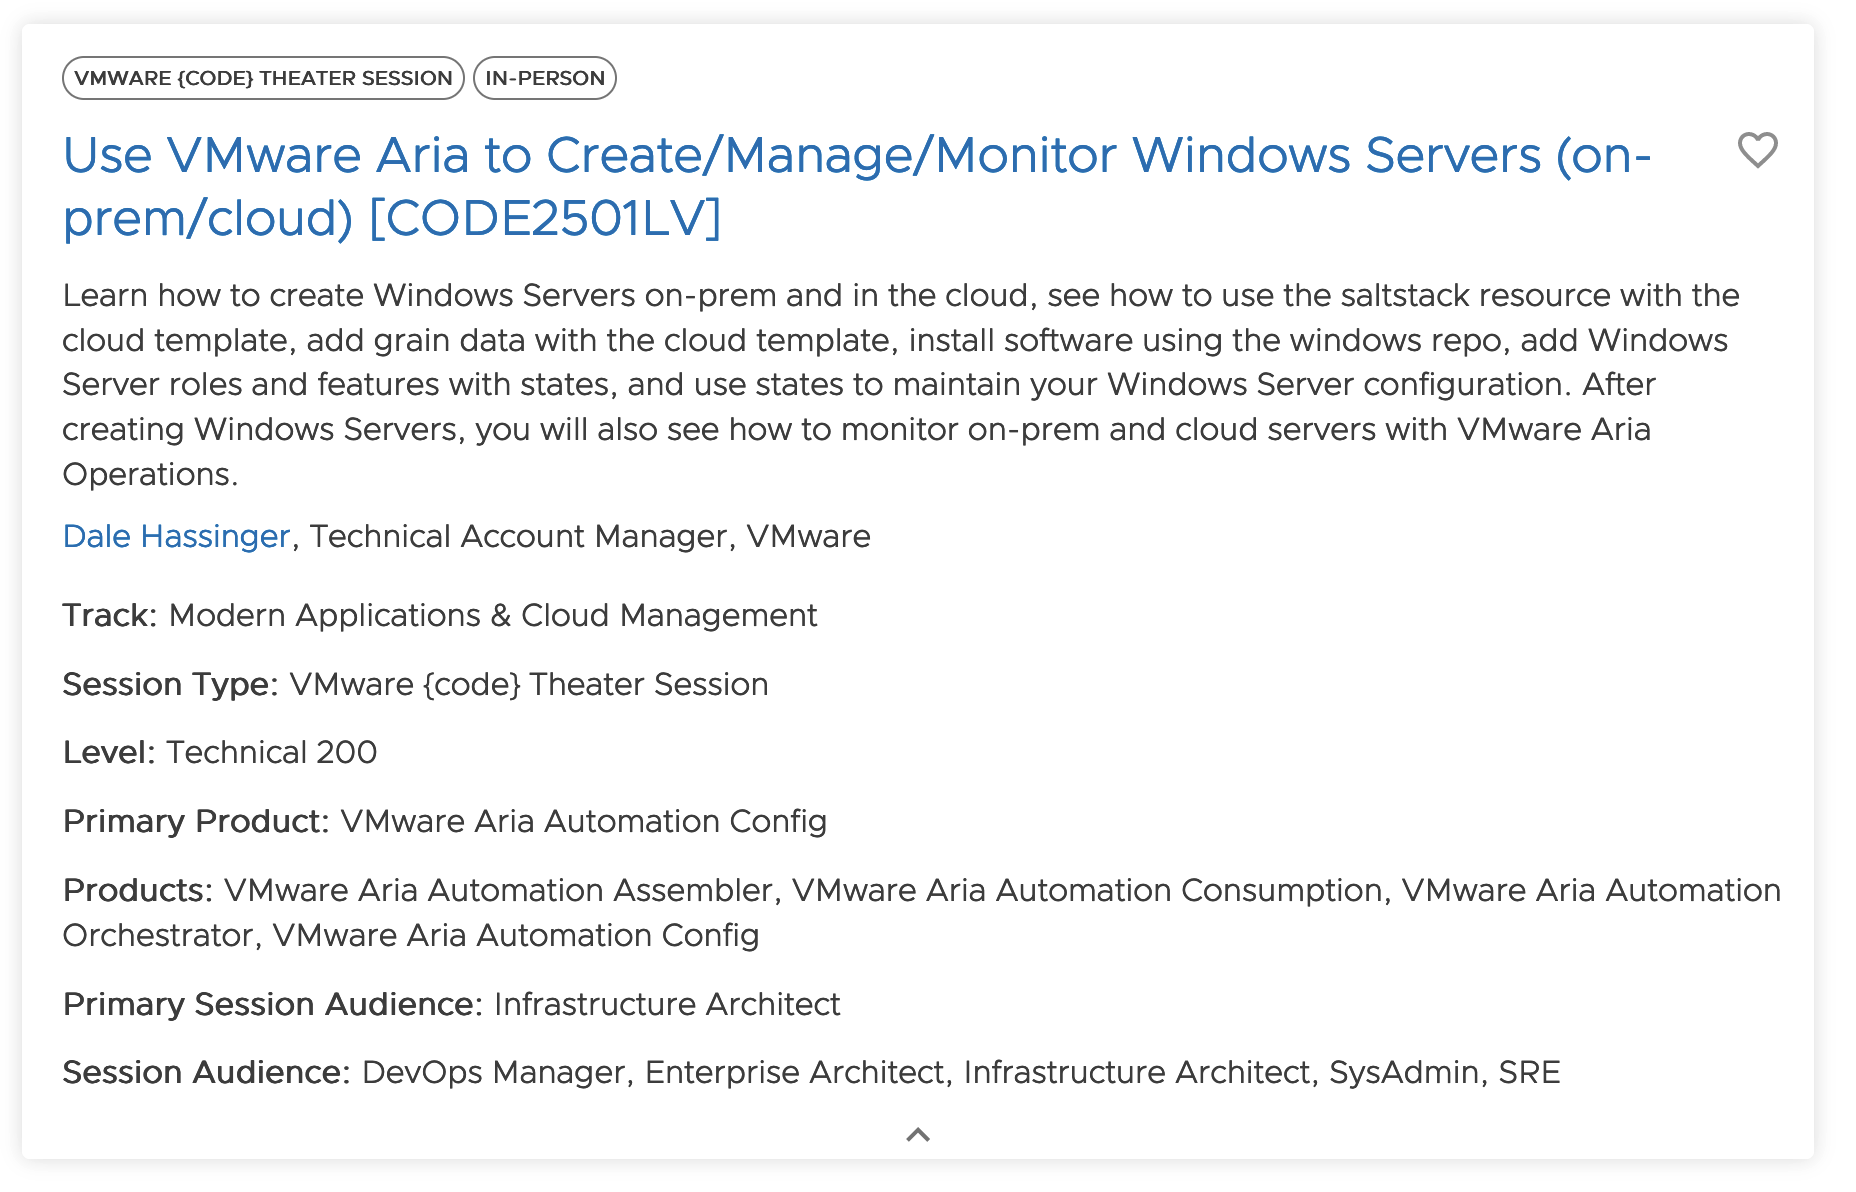Click the Technical 200 level value
Viewport: 1856px width, 1192px height.
[x=272, y=752]
